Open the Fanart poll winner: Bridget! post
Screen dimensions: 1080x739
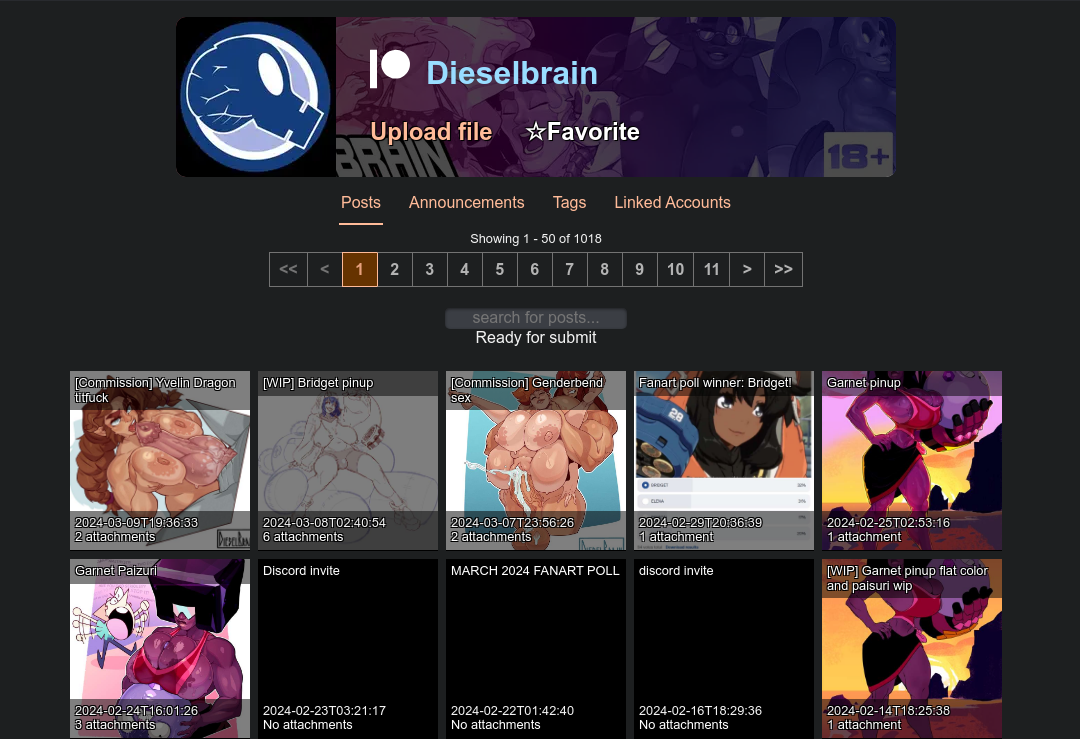pyautogui.click(x=724, y=460)
